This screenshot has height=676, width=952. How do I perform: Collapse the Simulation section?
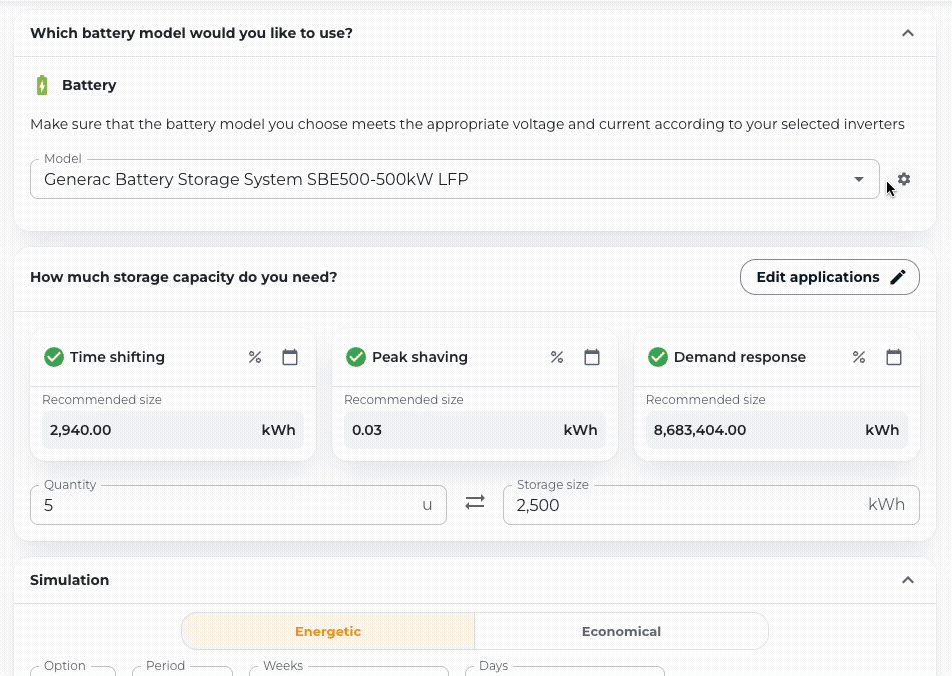pyautogui.click(x=908, y=580)
